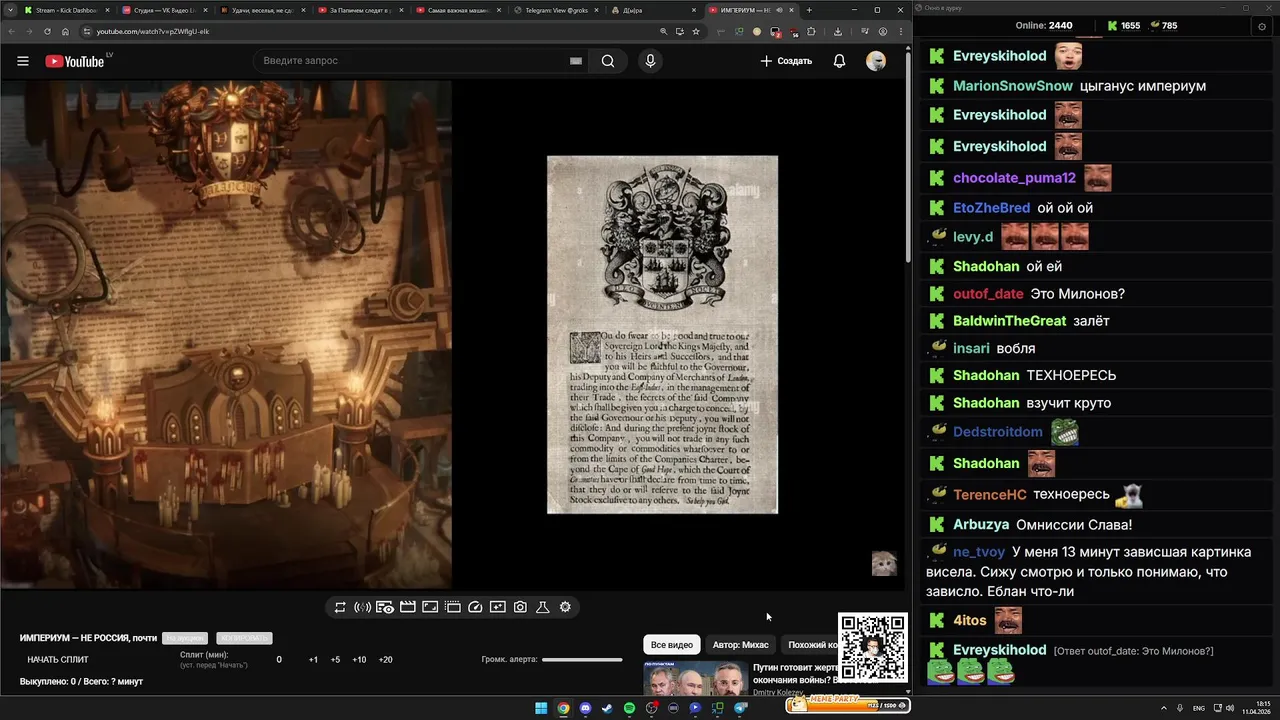Add +5 minutes to split
The height and width of the screenshot is (720, 1280).
point(335,660)
